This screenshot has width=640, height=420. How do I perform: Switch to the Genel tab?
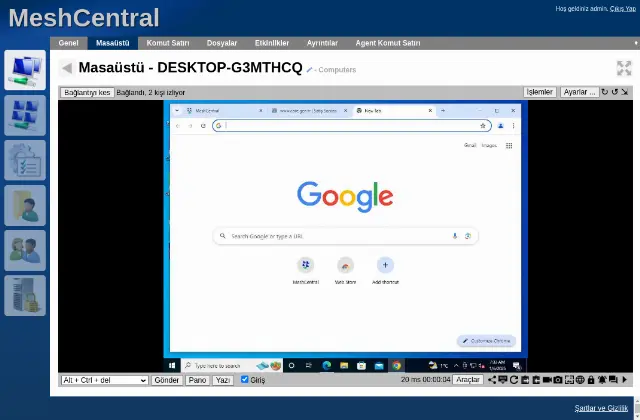coord(68,43)
